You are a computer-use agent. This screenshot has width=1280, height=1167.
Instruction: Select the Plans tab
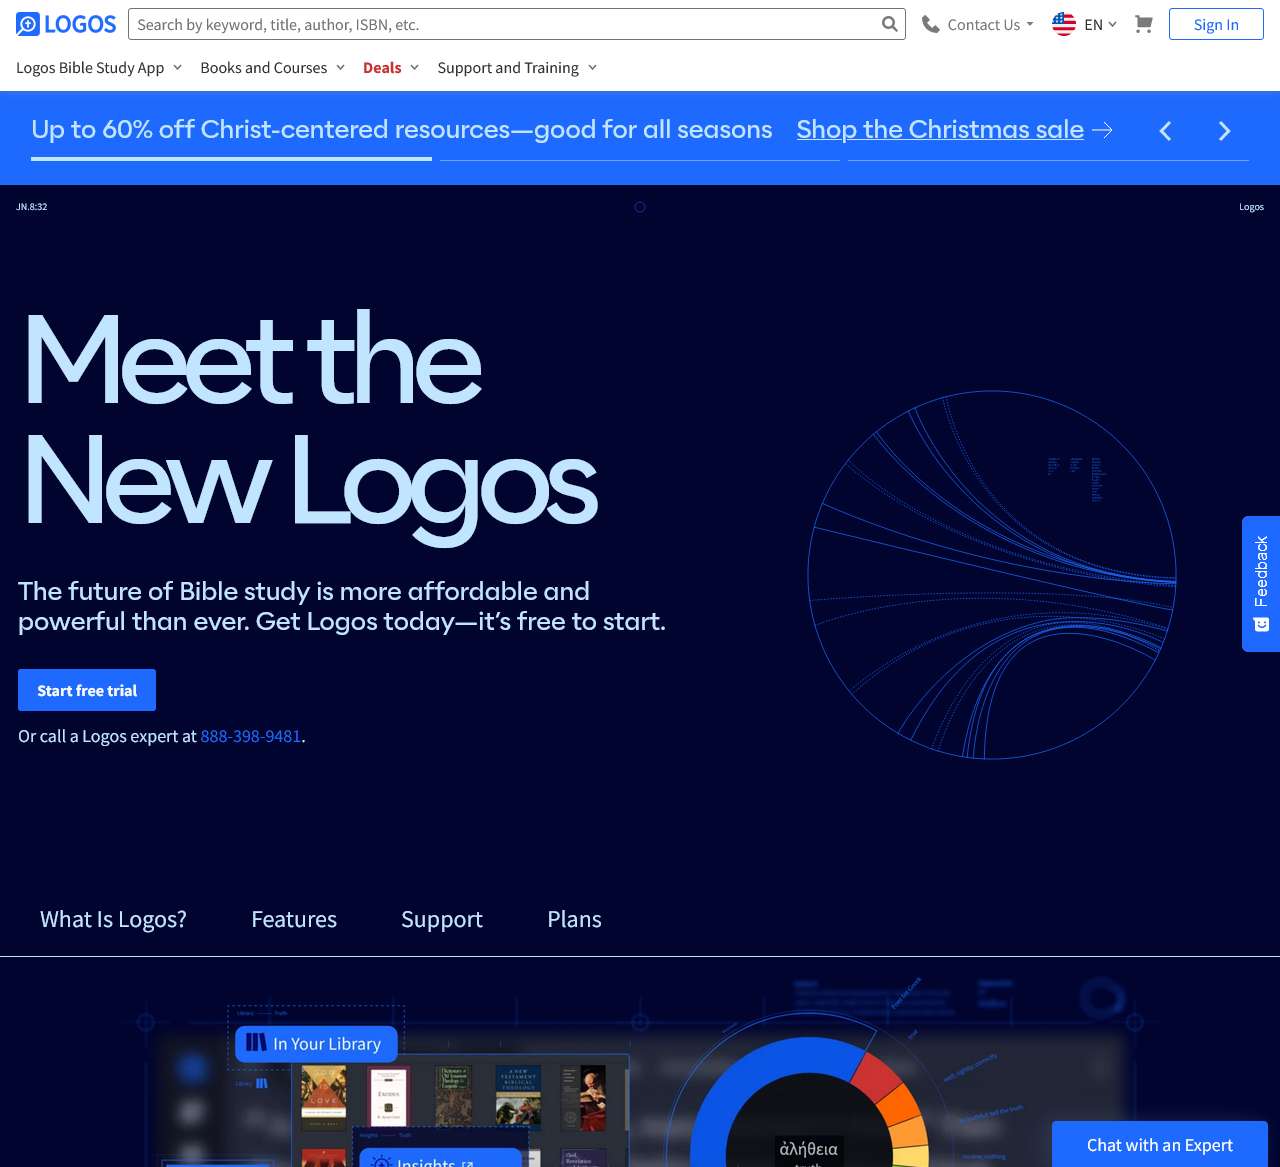pos(574,919)
